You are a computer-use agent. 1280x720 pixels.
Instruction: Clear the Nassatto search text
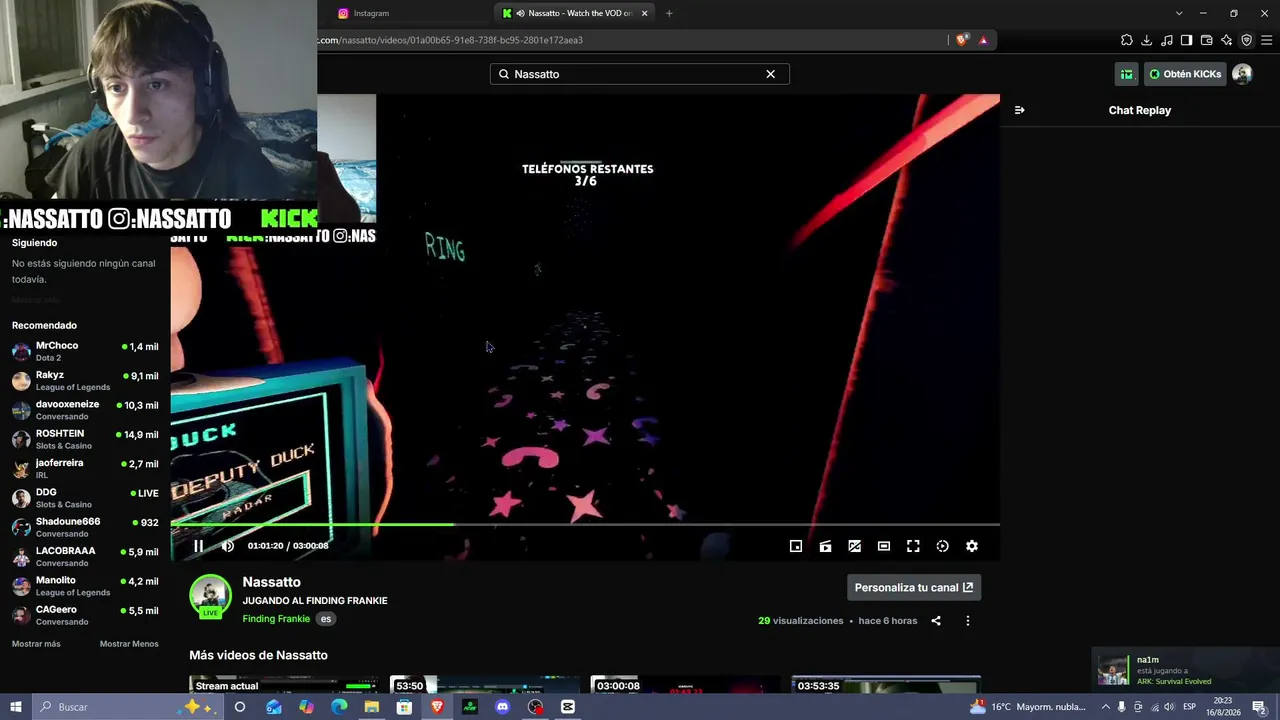(771, 74)
